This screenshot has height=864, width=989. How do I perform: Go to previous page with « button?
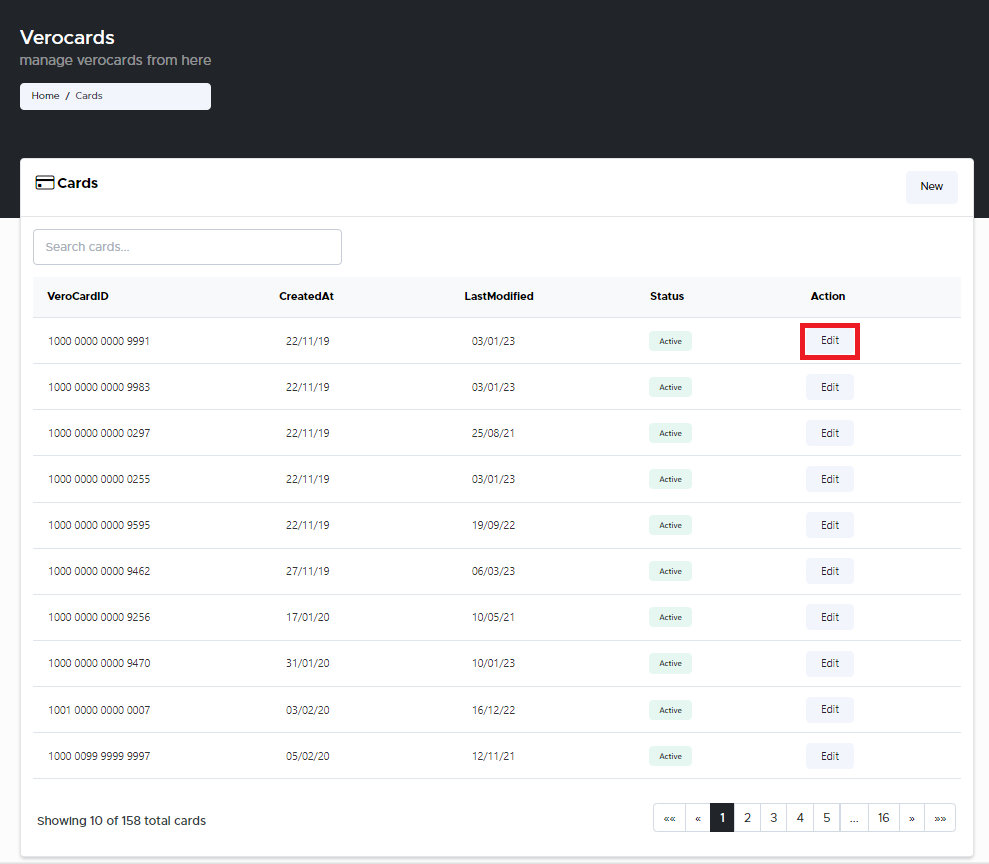click(697, 818)
